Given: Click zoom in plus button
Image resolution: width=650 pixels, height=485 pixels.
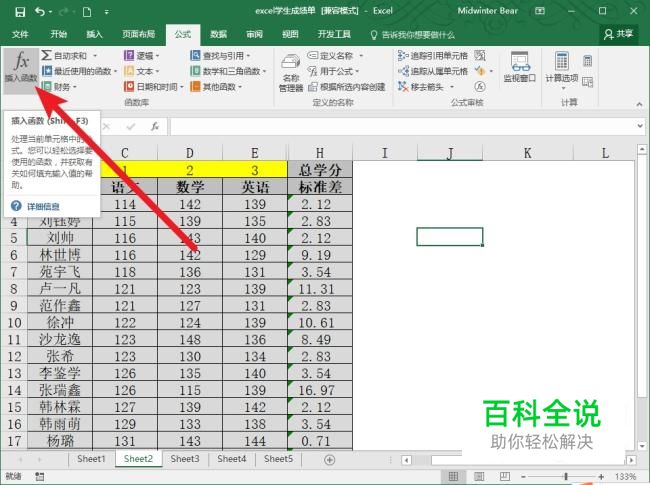Looking at the screenshot, I should pyautogui.click(x=601, y=477).
